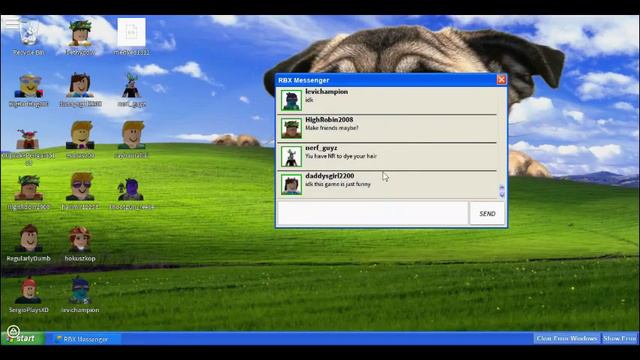640x360 pixels.
Task: Click the SEND button in RBX Messenger
Action: 487,213
